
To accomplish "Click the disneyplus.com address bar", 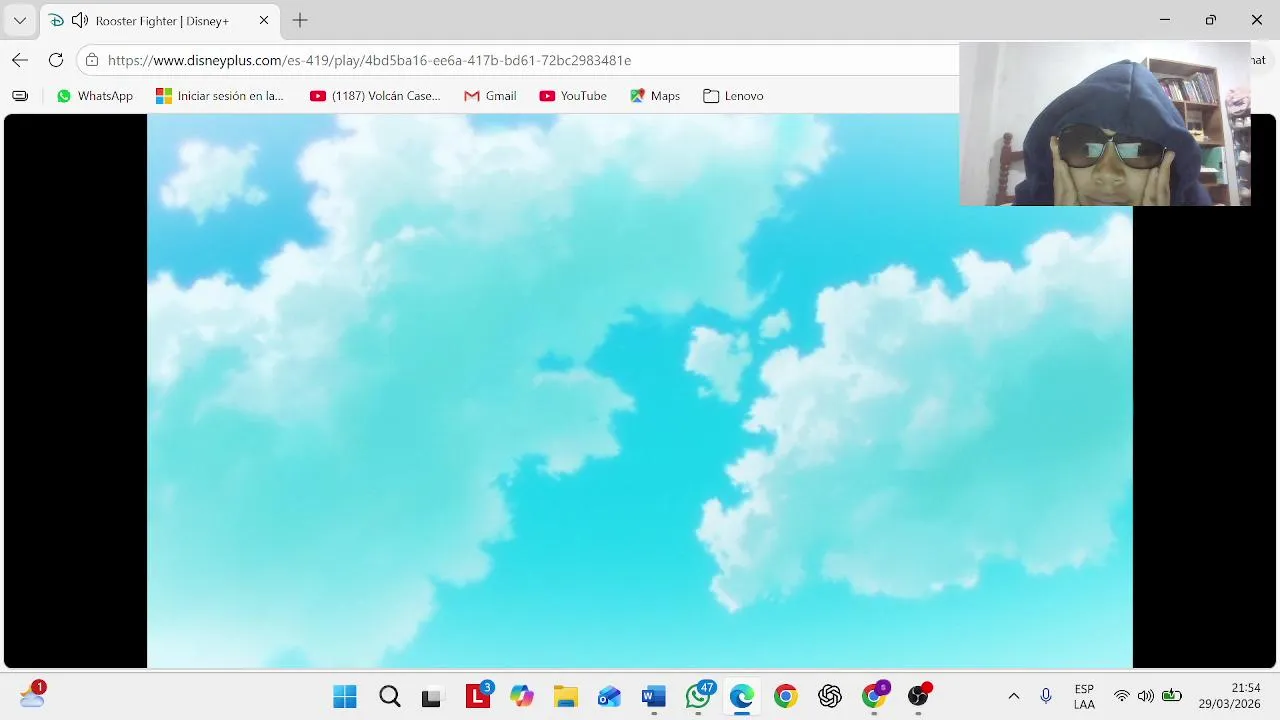I will click(x=520, y=60).
